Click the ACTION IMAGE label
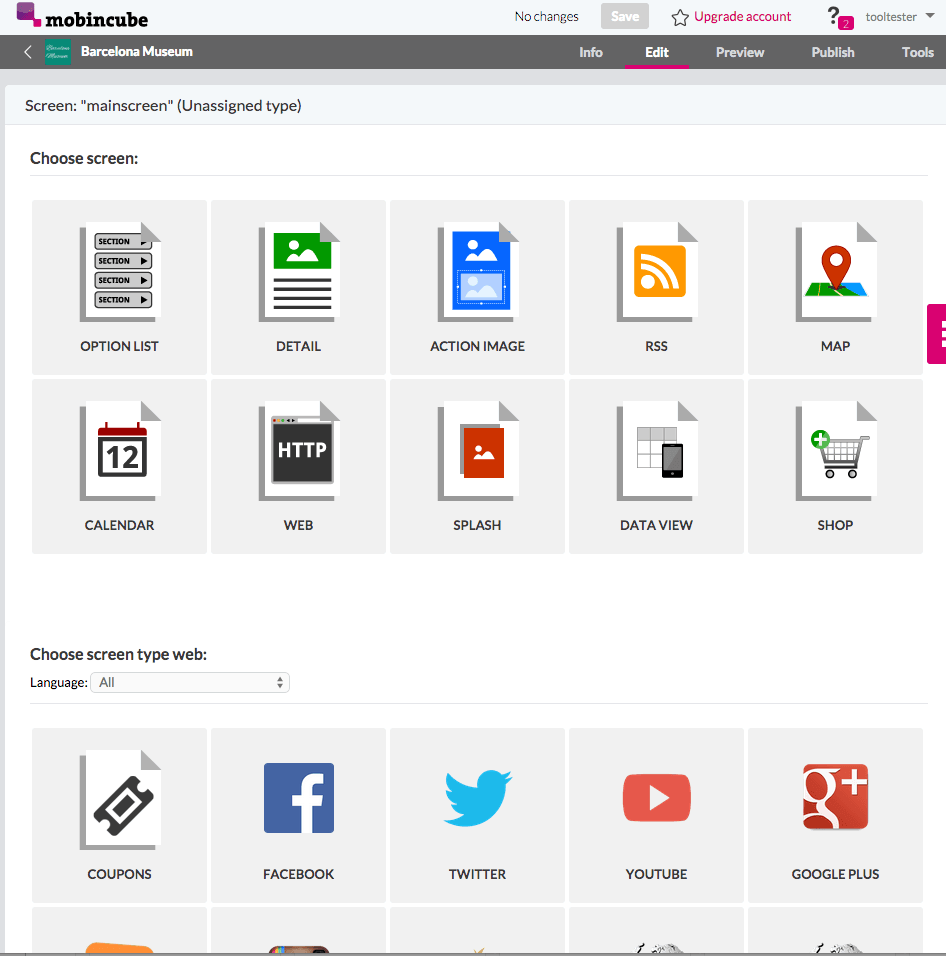Screen dimensions: 946x956 [477, 346]
